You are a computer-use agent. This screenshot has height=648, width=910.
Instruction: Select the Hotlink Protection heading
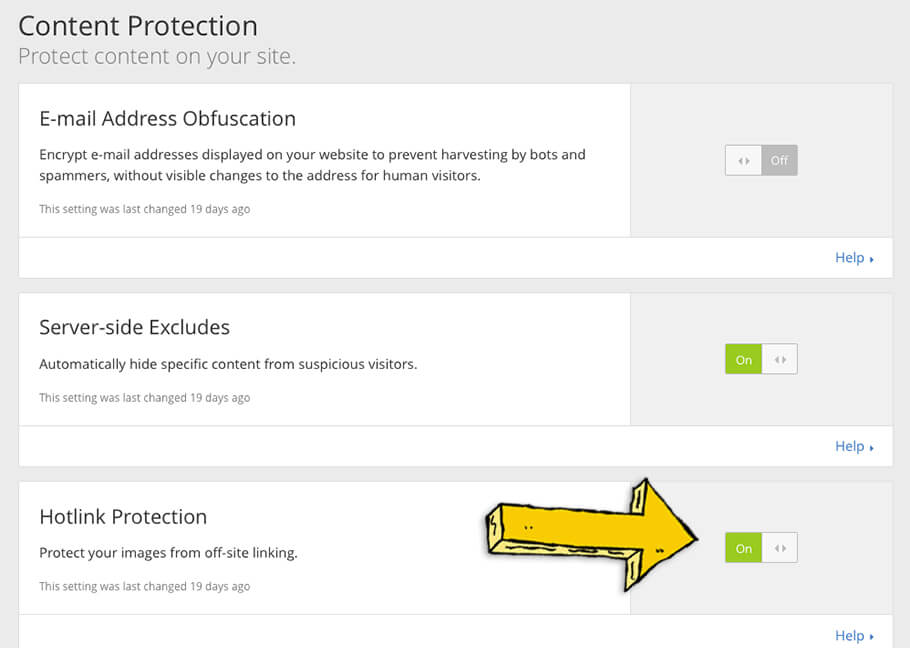click(123, 516)
